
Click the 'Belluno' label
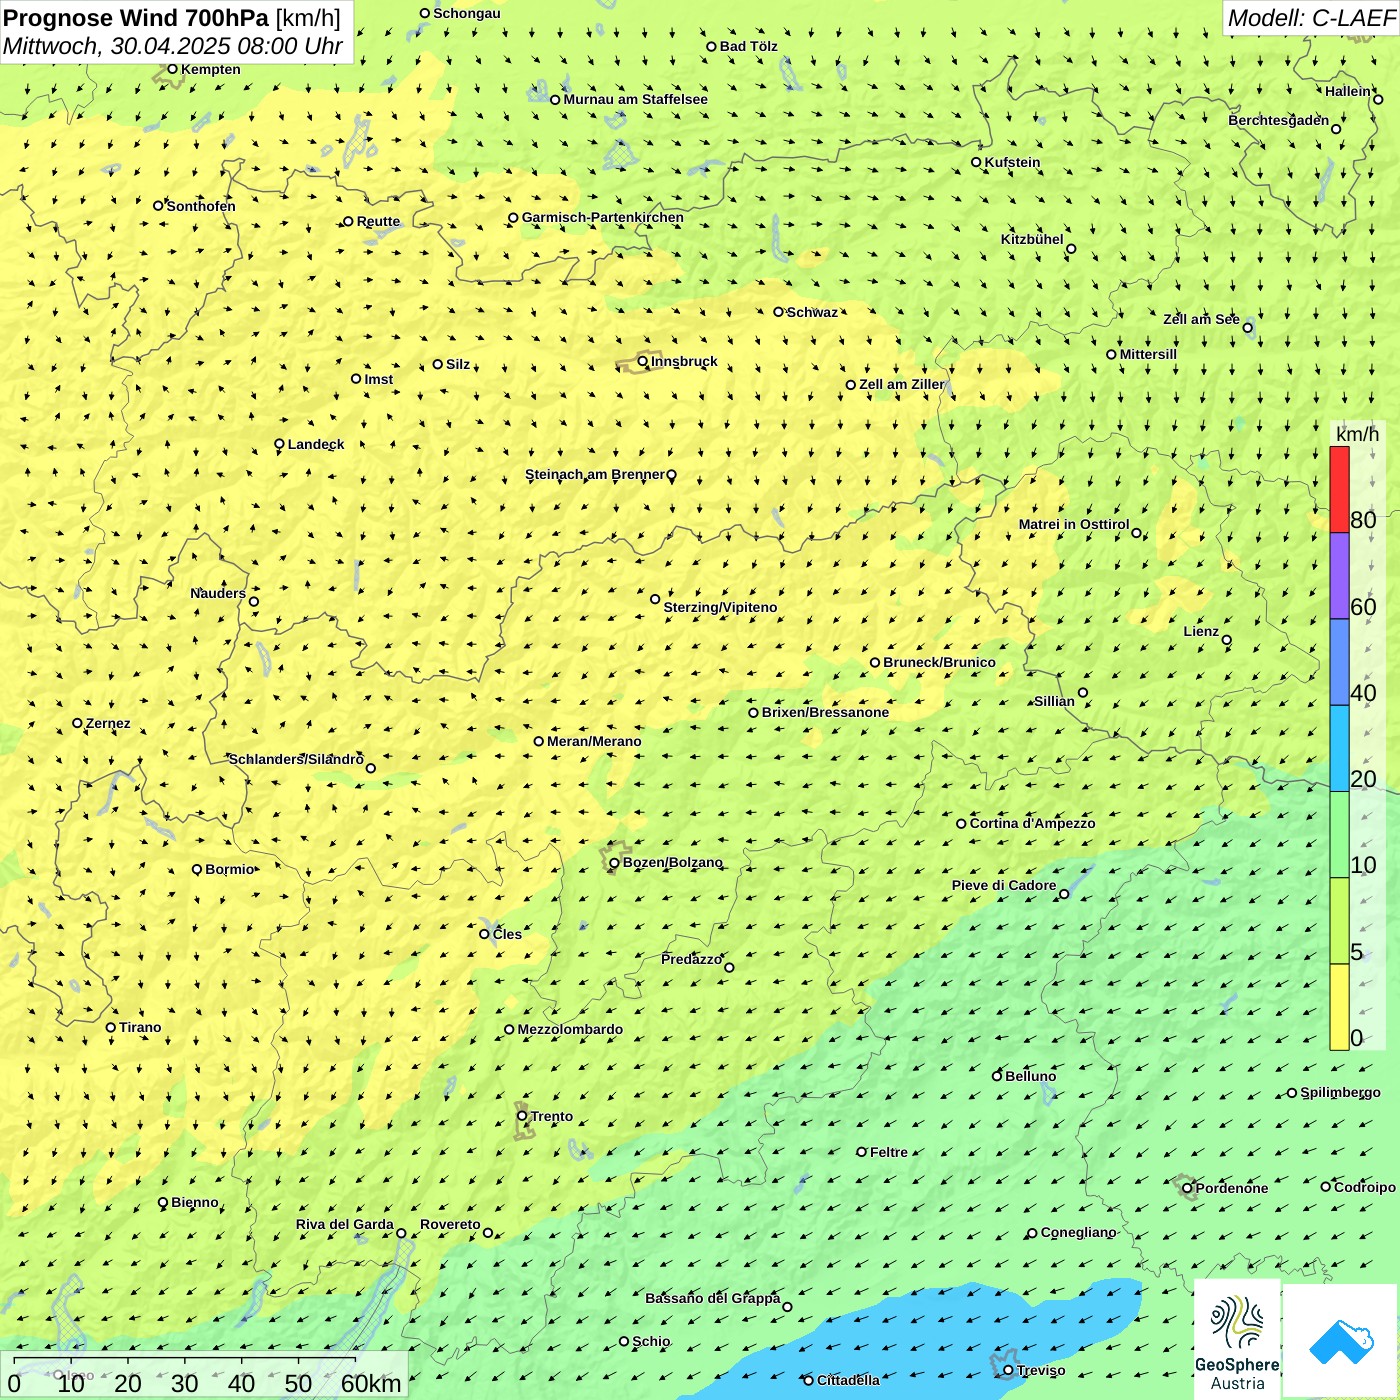(x=1030, y=1076)
